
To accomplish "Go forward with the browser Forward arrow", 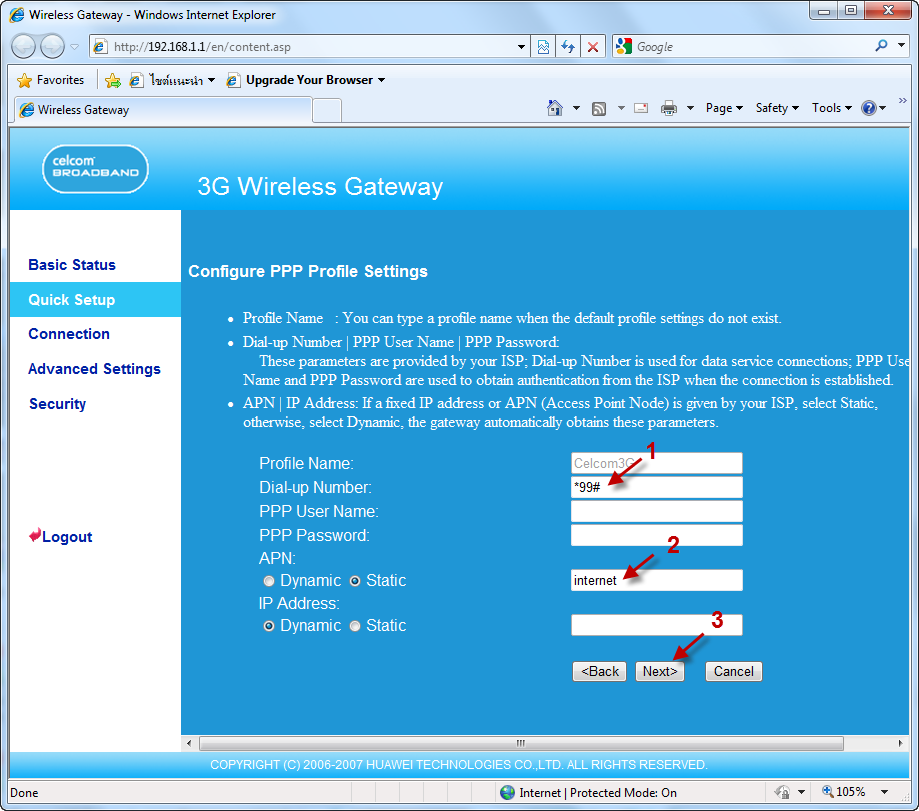I will click(52, 46).
